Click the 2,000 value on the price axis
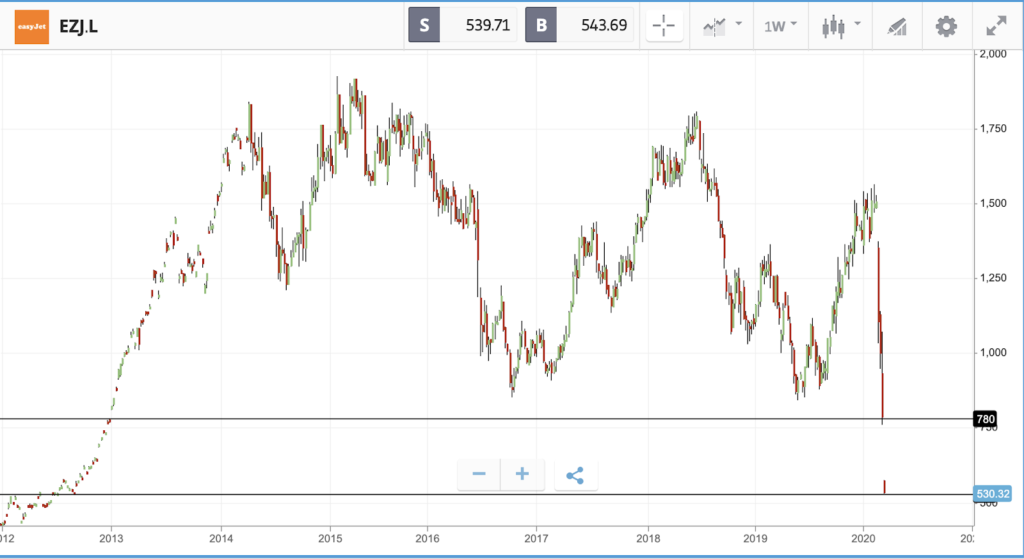This screenshot has width=1024, height=559. [x=995, y=53]
